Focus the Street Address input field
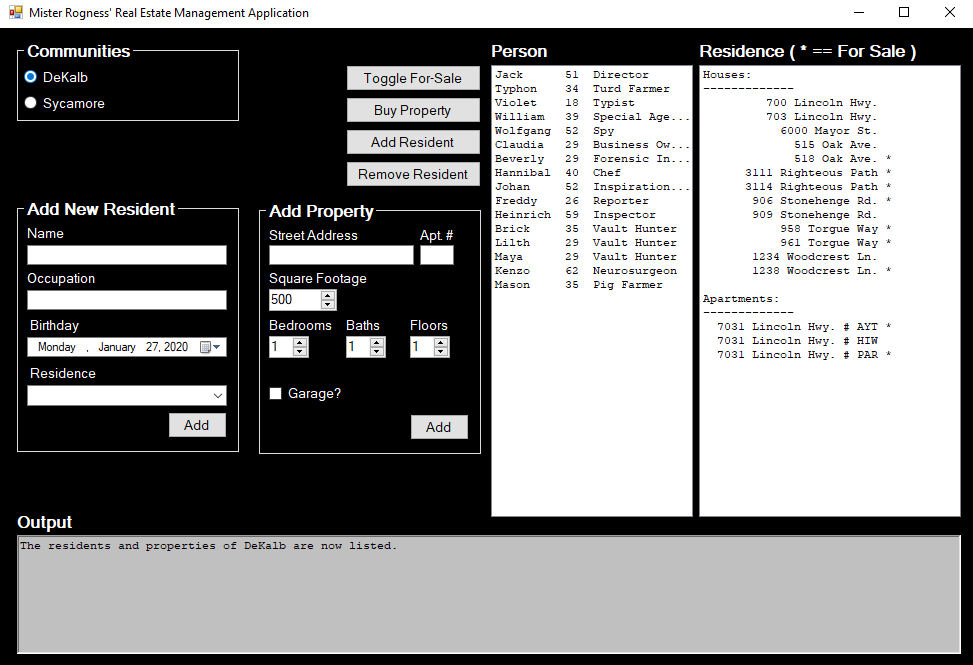 [341, 255]
